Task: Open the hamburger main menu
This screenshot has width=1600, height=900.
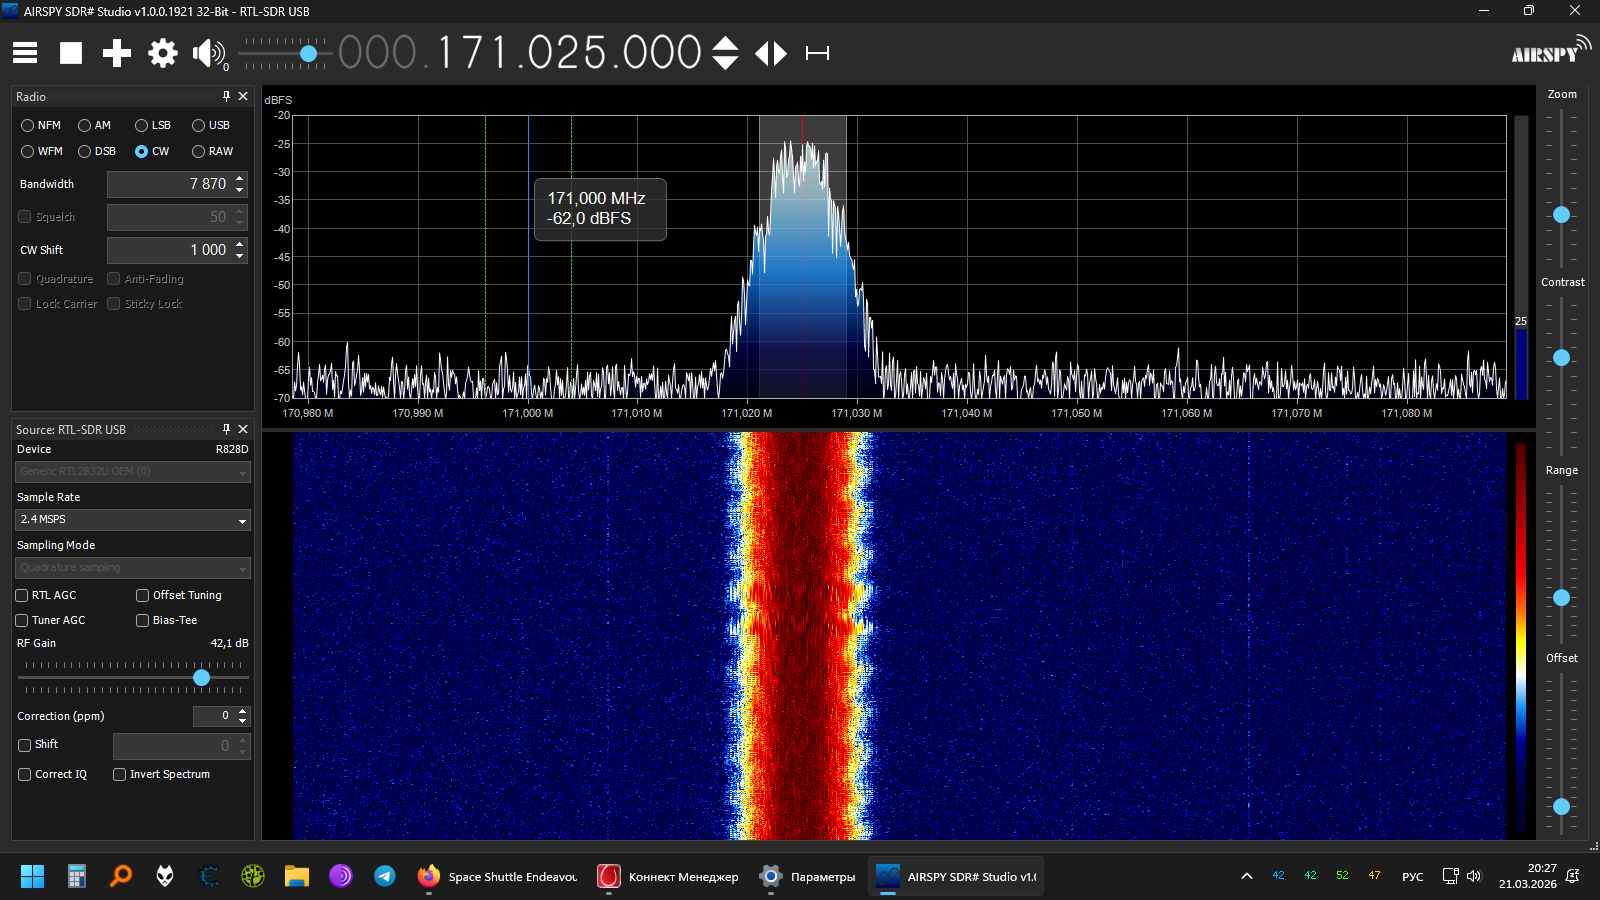Action: [x=25, y=53]
